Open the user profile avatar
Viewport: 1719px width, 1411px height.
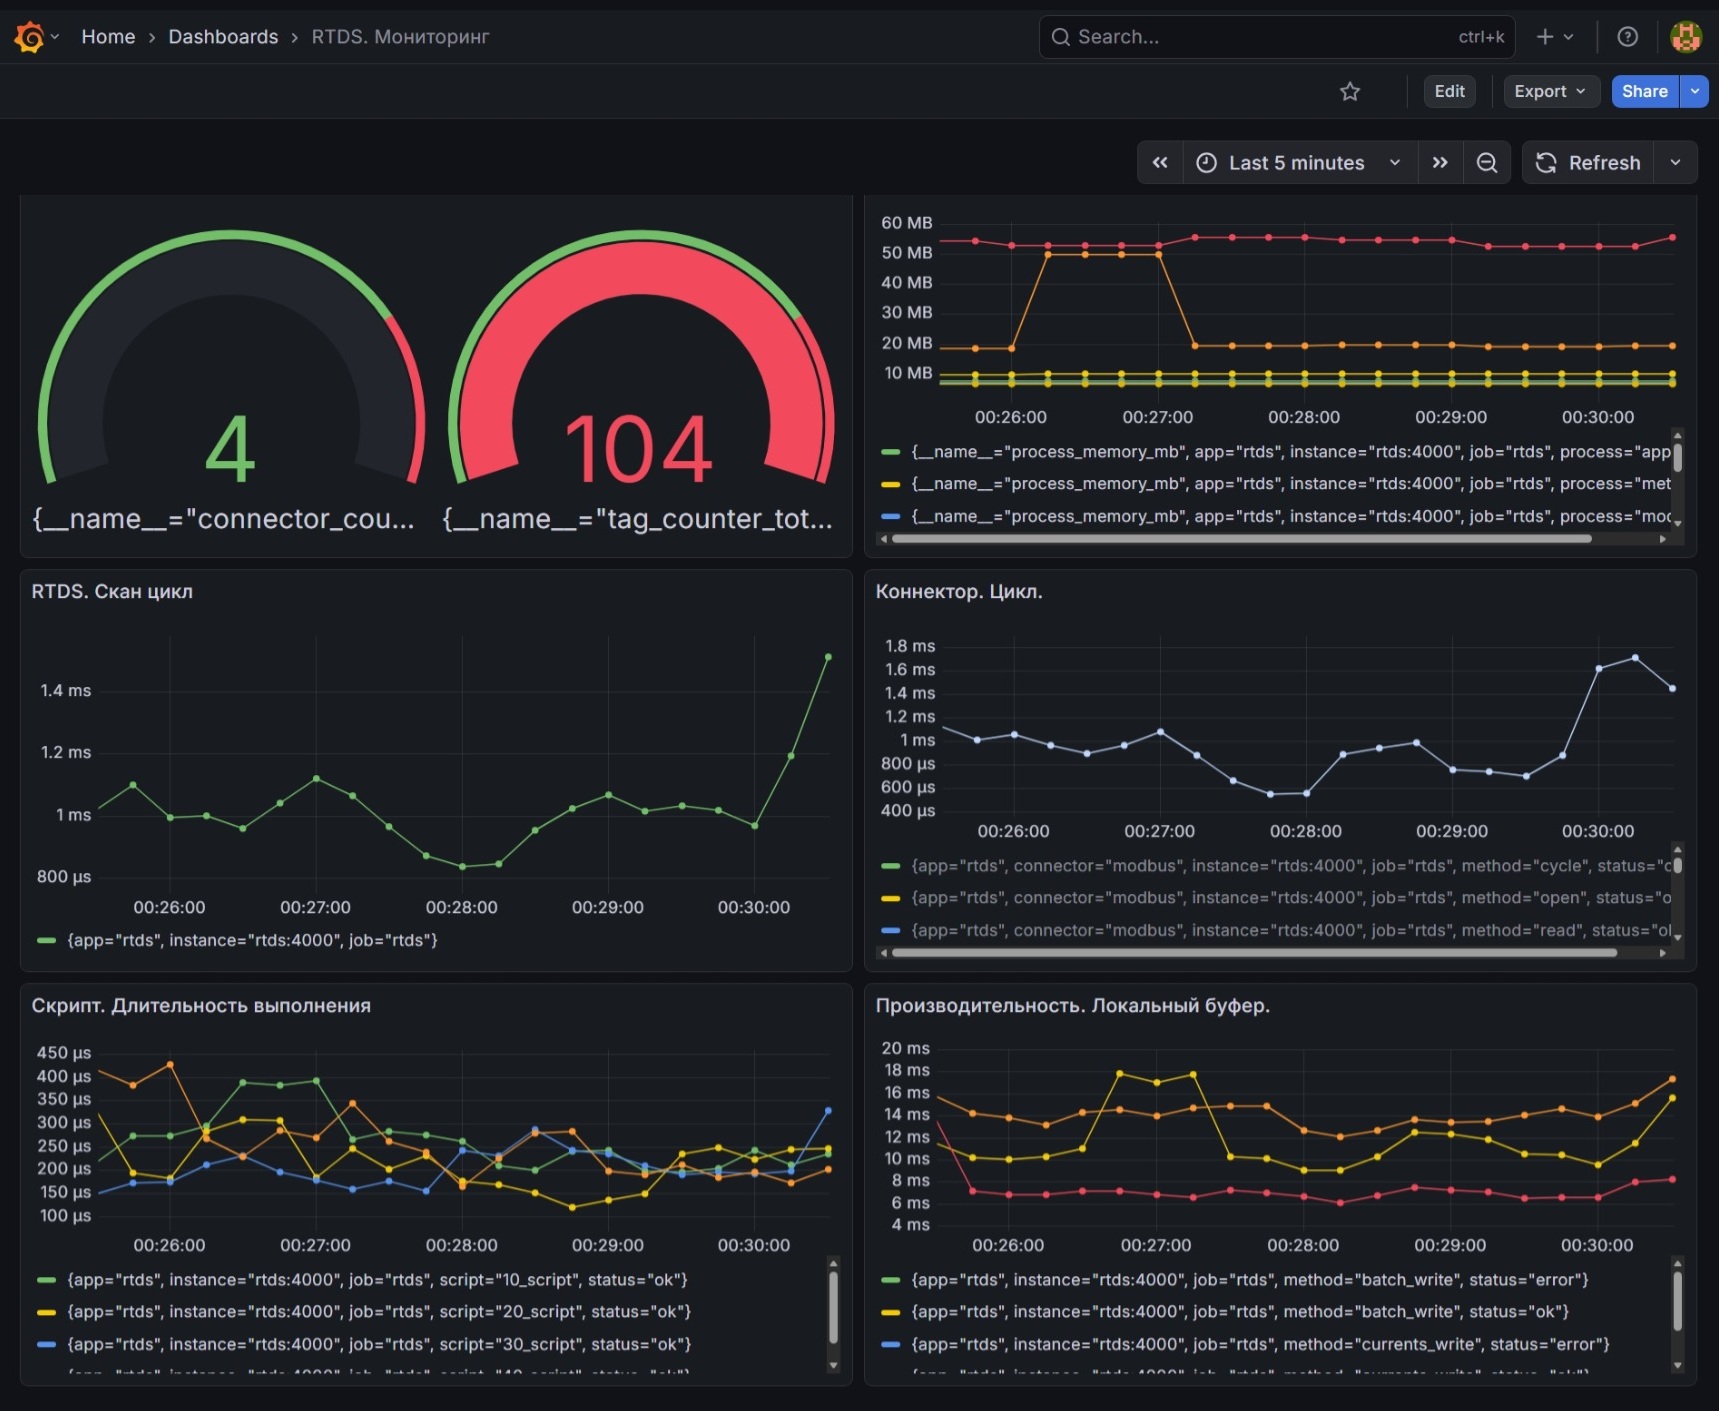[x=1686, y=37]
